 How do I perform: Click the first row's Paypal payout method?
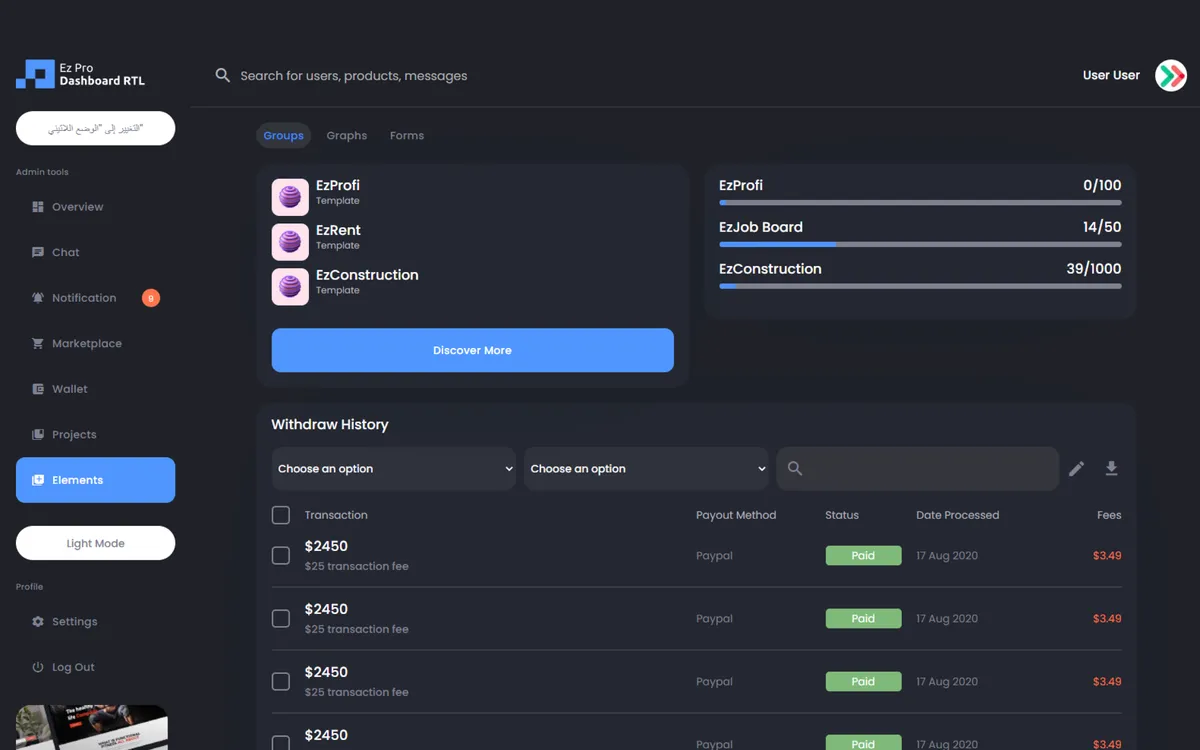714,555
